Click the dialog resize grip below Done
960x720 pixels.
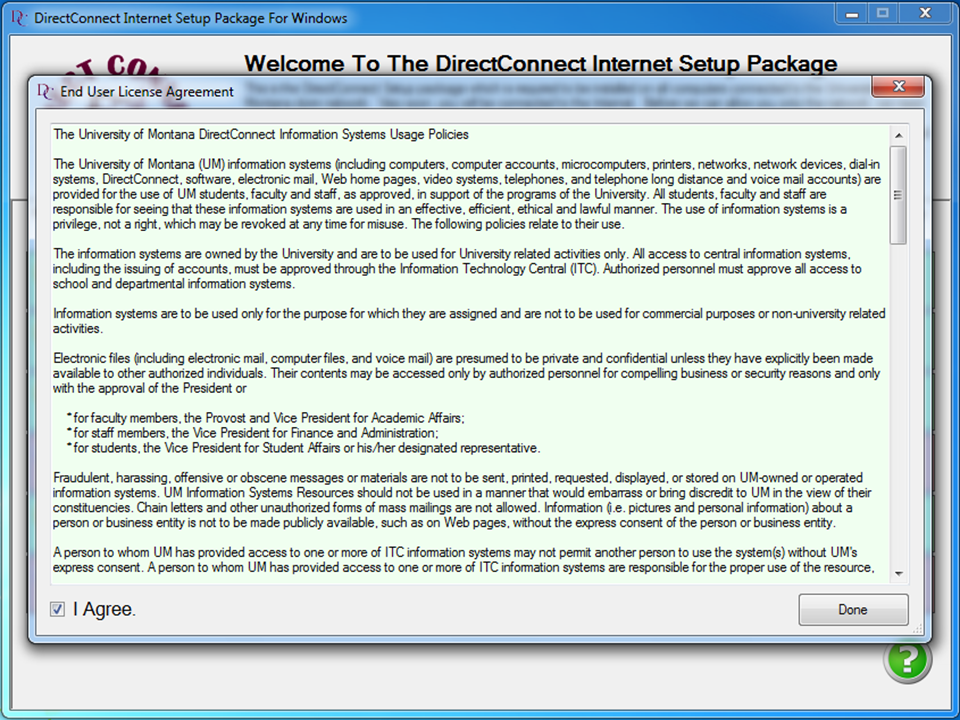917,629
